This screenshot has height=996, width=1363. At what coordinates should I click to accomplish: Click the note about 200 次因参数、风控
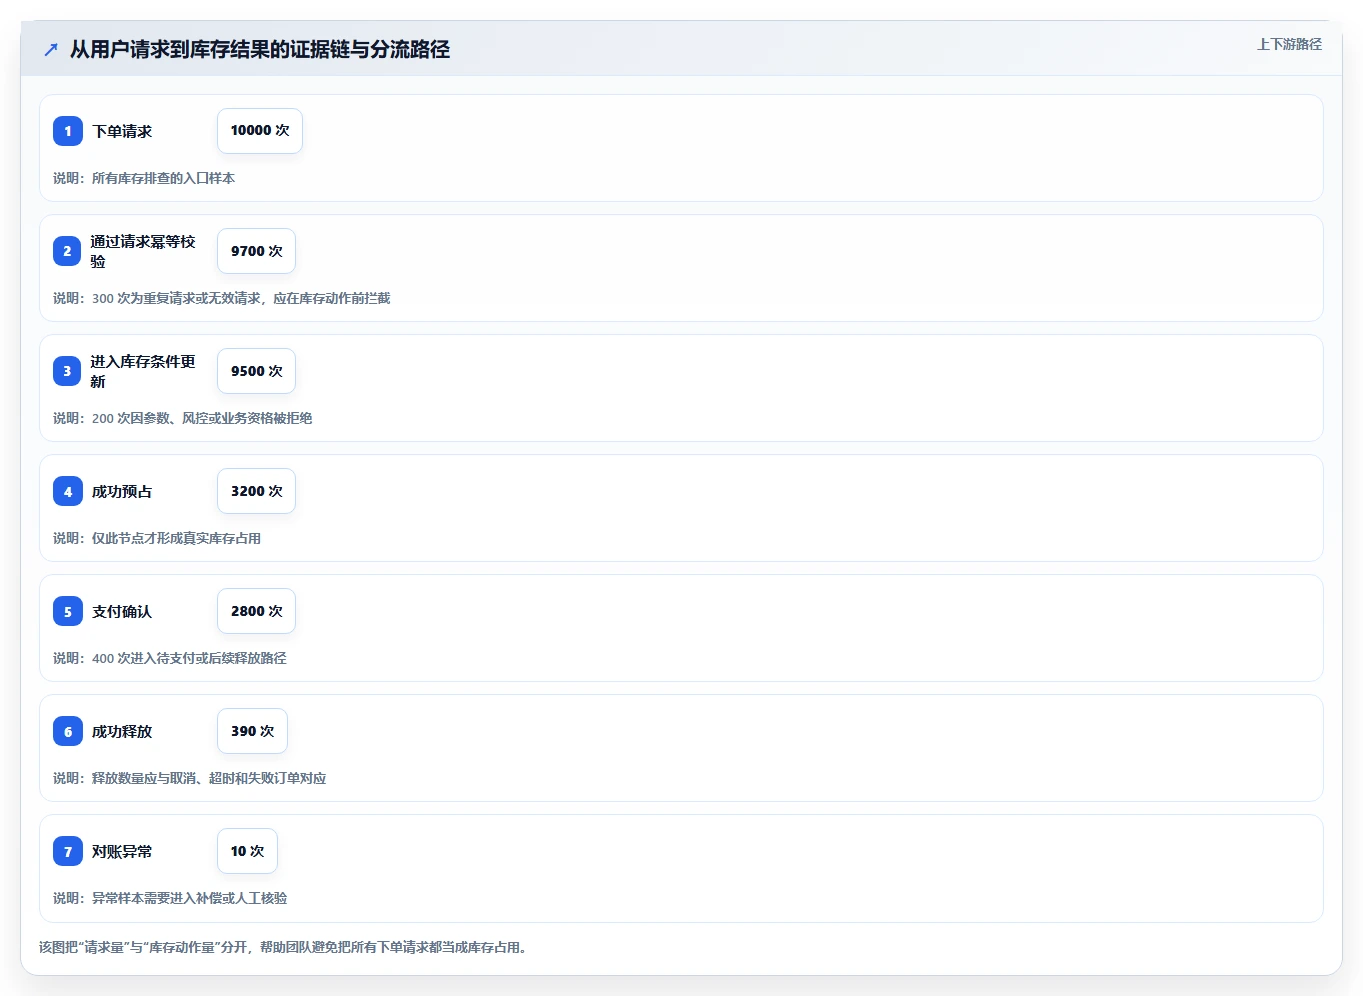183,418
